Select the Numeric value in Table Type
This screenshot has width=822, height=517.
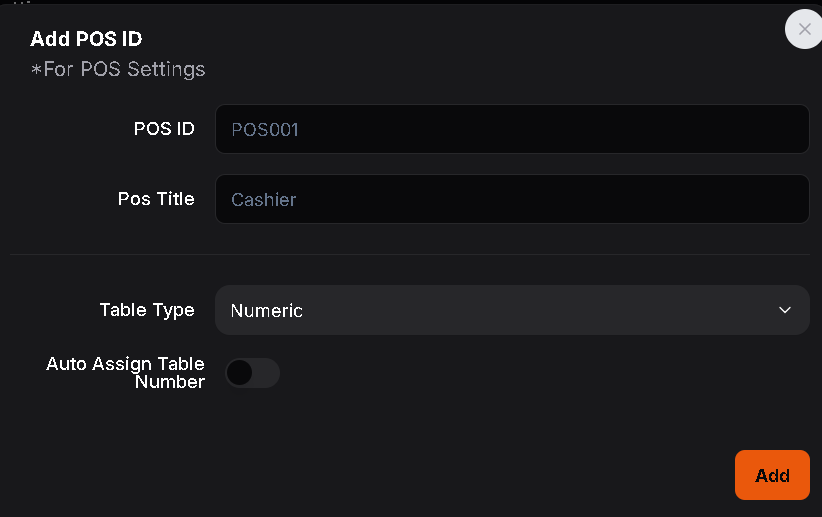click(x=267, y=310)
